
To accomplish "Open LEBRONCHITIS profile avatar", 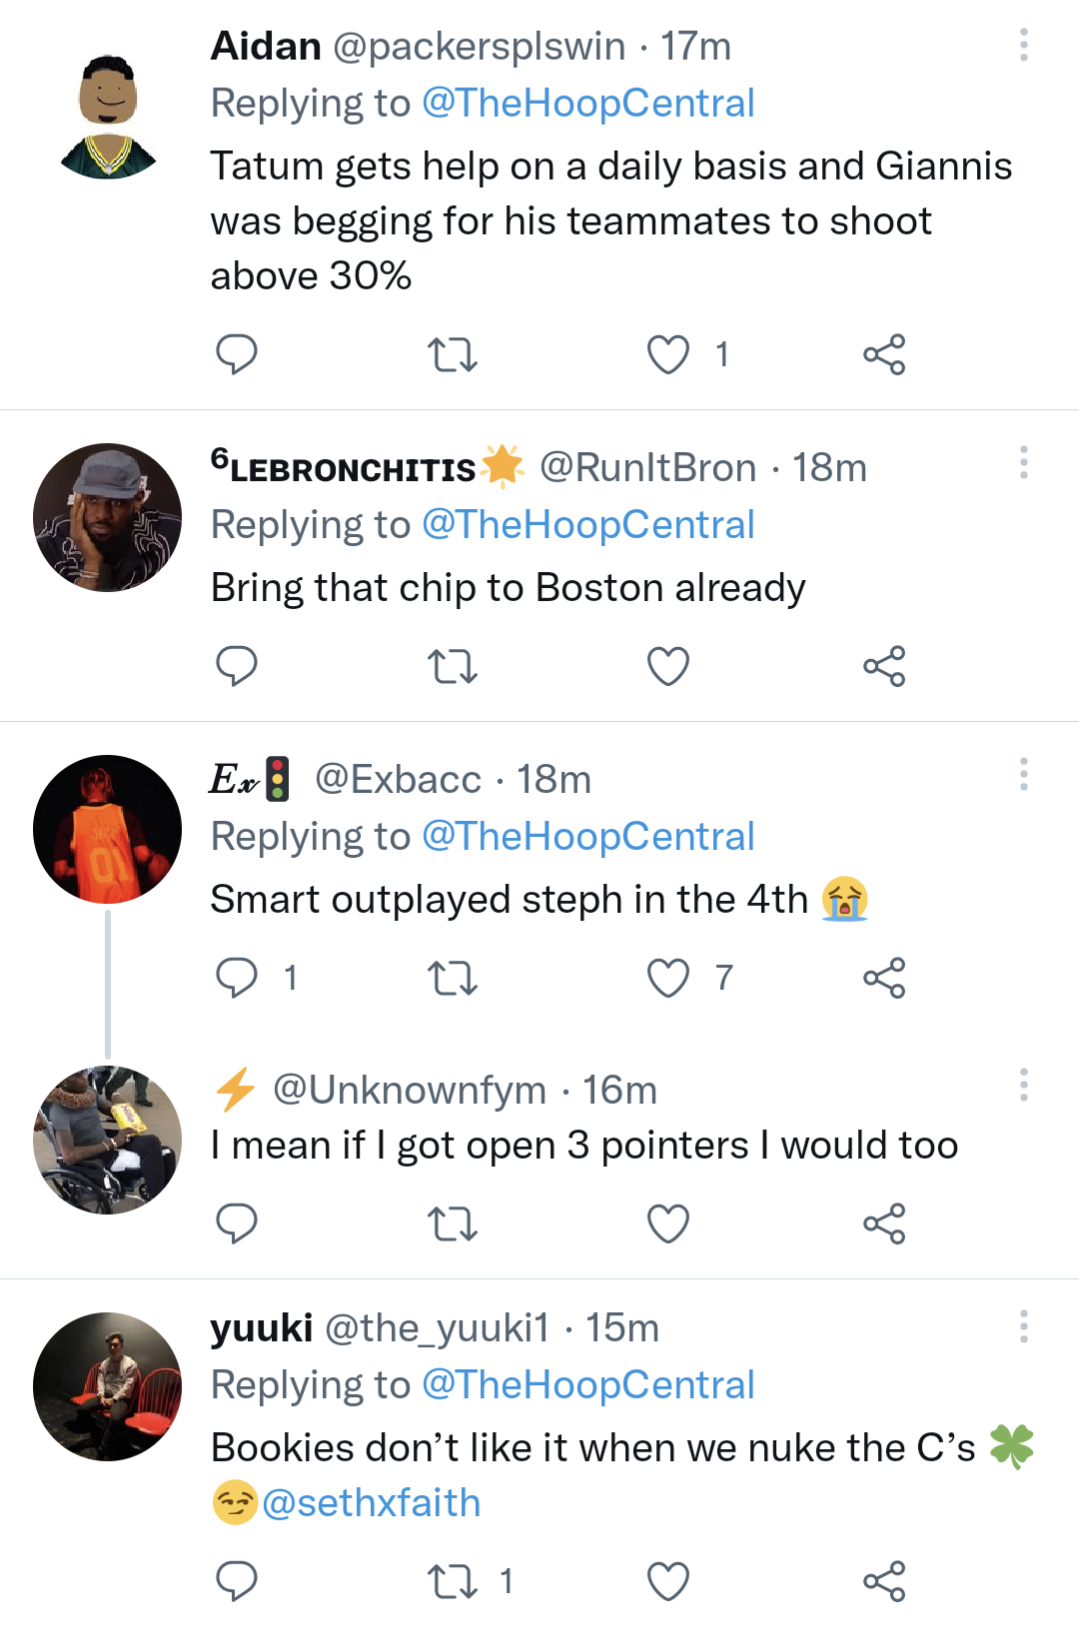I will click(107, 517).
